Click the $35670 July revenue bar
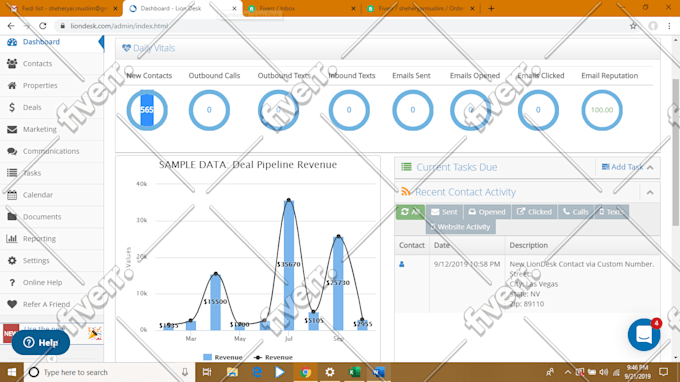 coord(289,265)
